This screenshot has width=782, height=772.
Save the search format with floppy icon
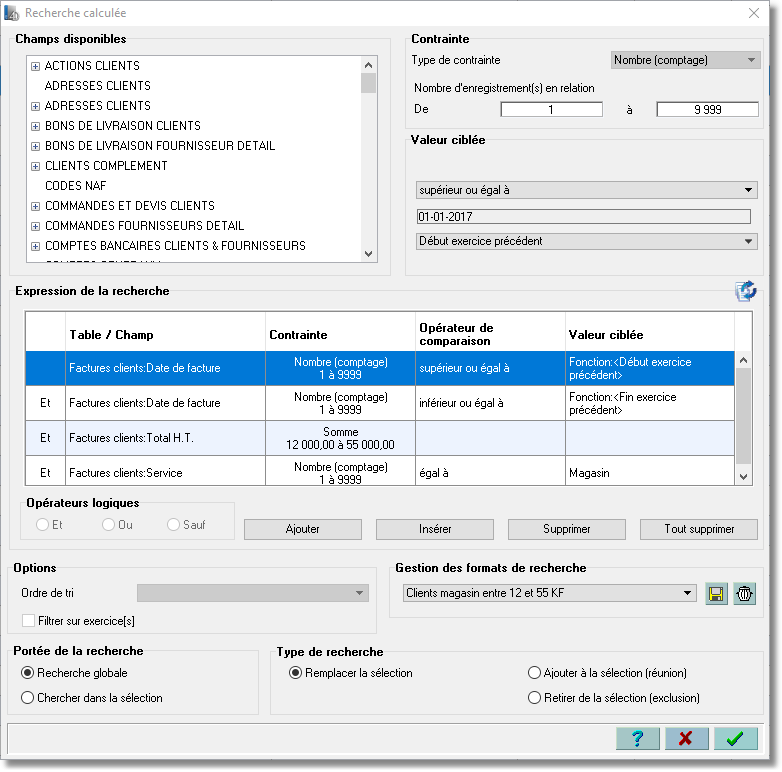(x=716, y=594)
